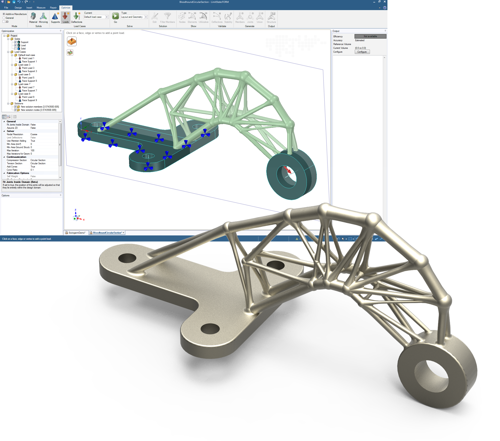Select the Additive Manufacture mode radio button
Image resolution: width=500 pixels, height=441 pixels.
pos(3,14)
